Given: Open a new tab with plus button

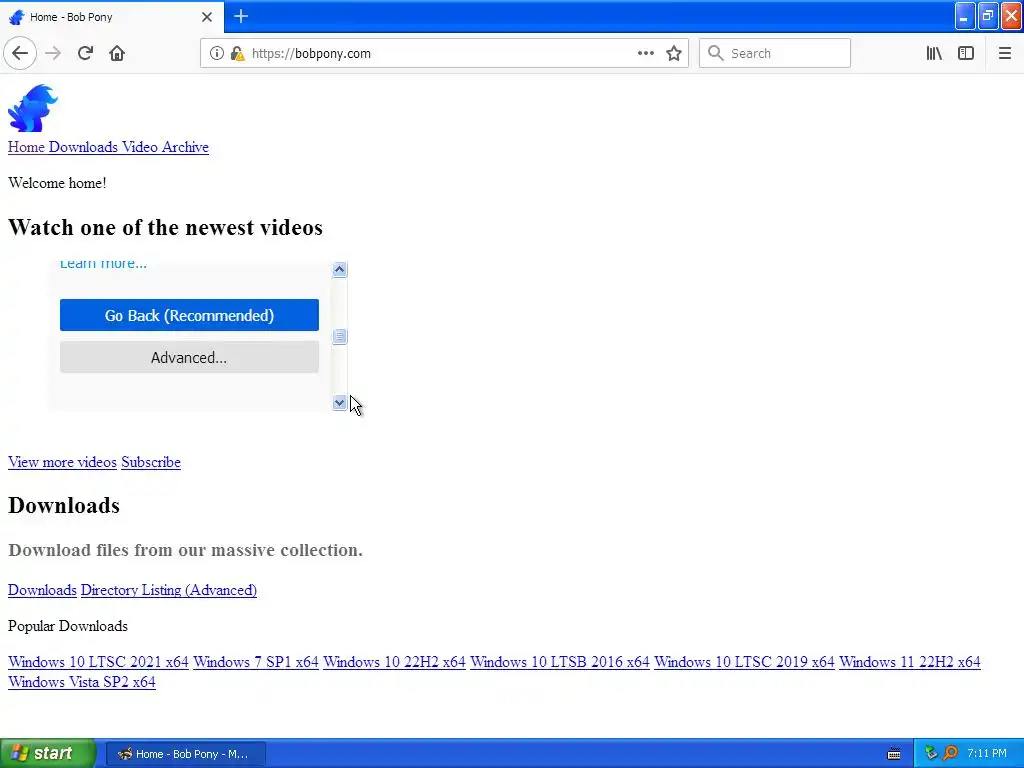Looking at the screenshot, I should pos(240,16).
